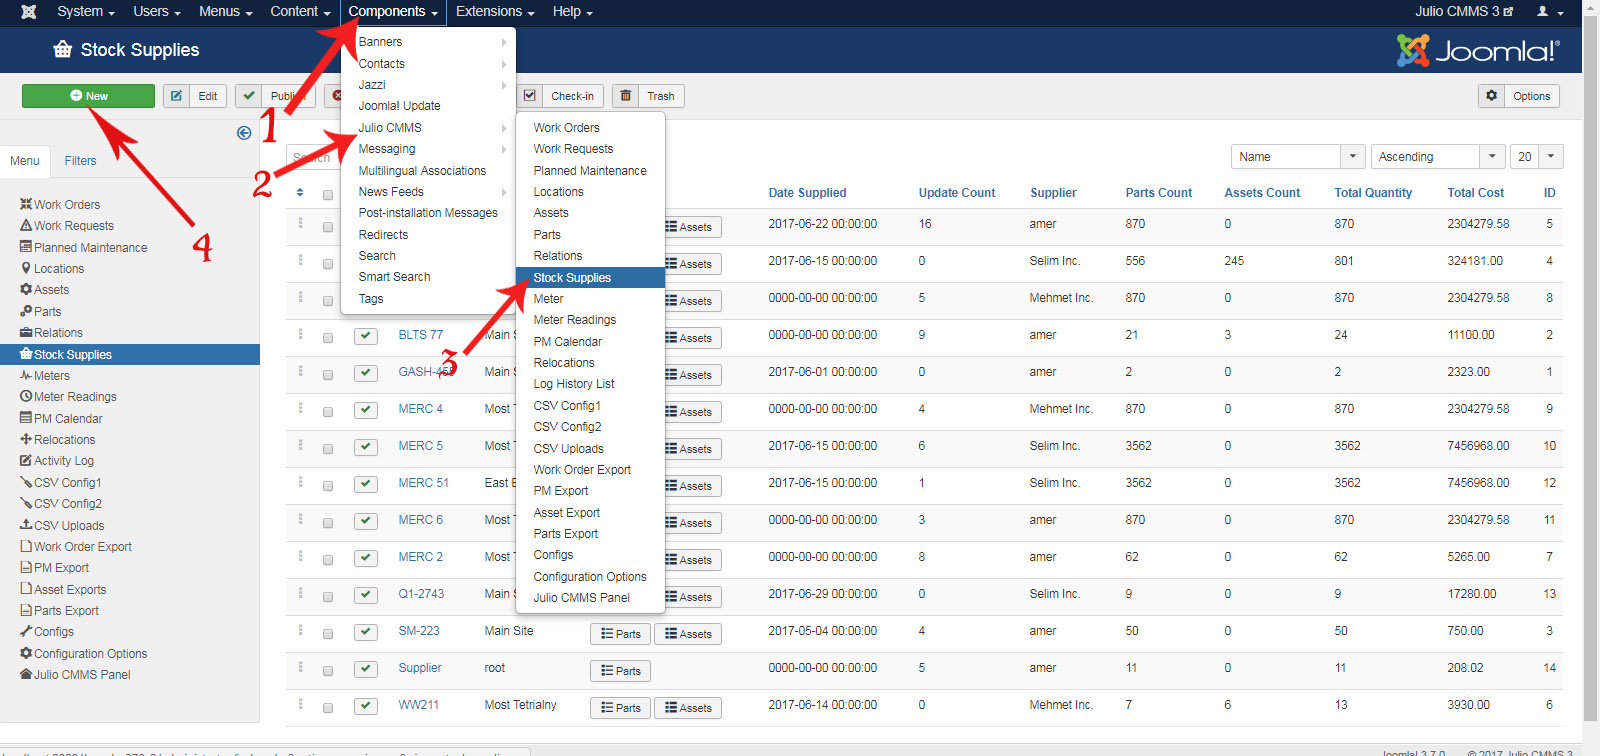Choose Configuration Options from the submenu

[x=590, y=577]
